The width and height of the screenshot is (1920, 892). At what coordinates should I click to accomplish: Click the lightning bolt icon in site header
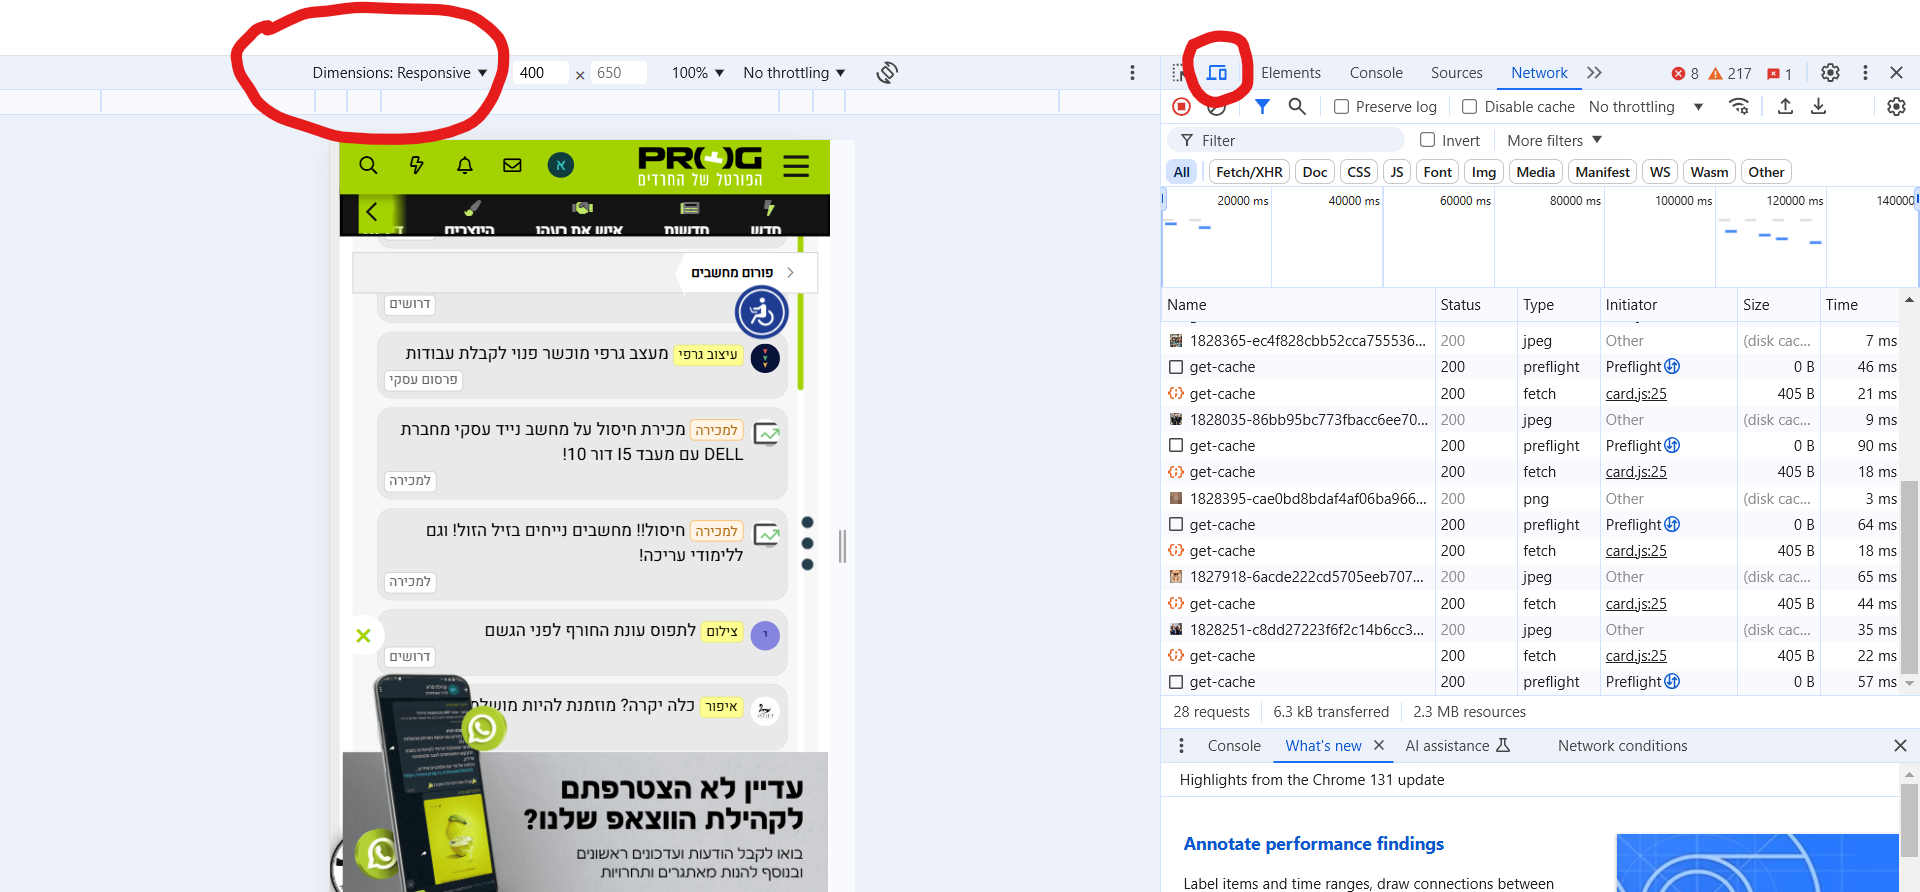pos(416,166)
